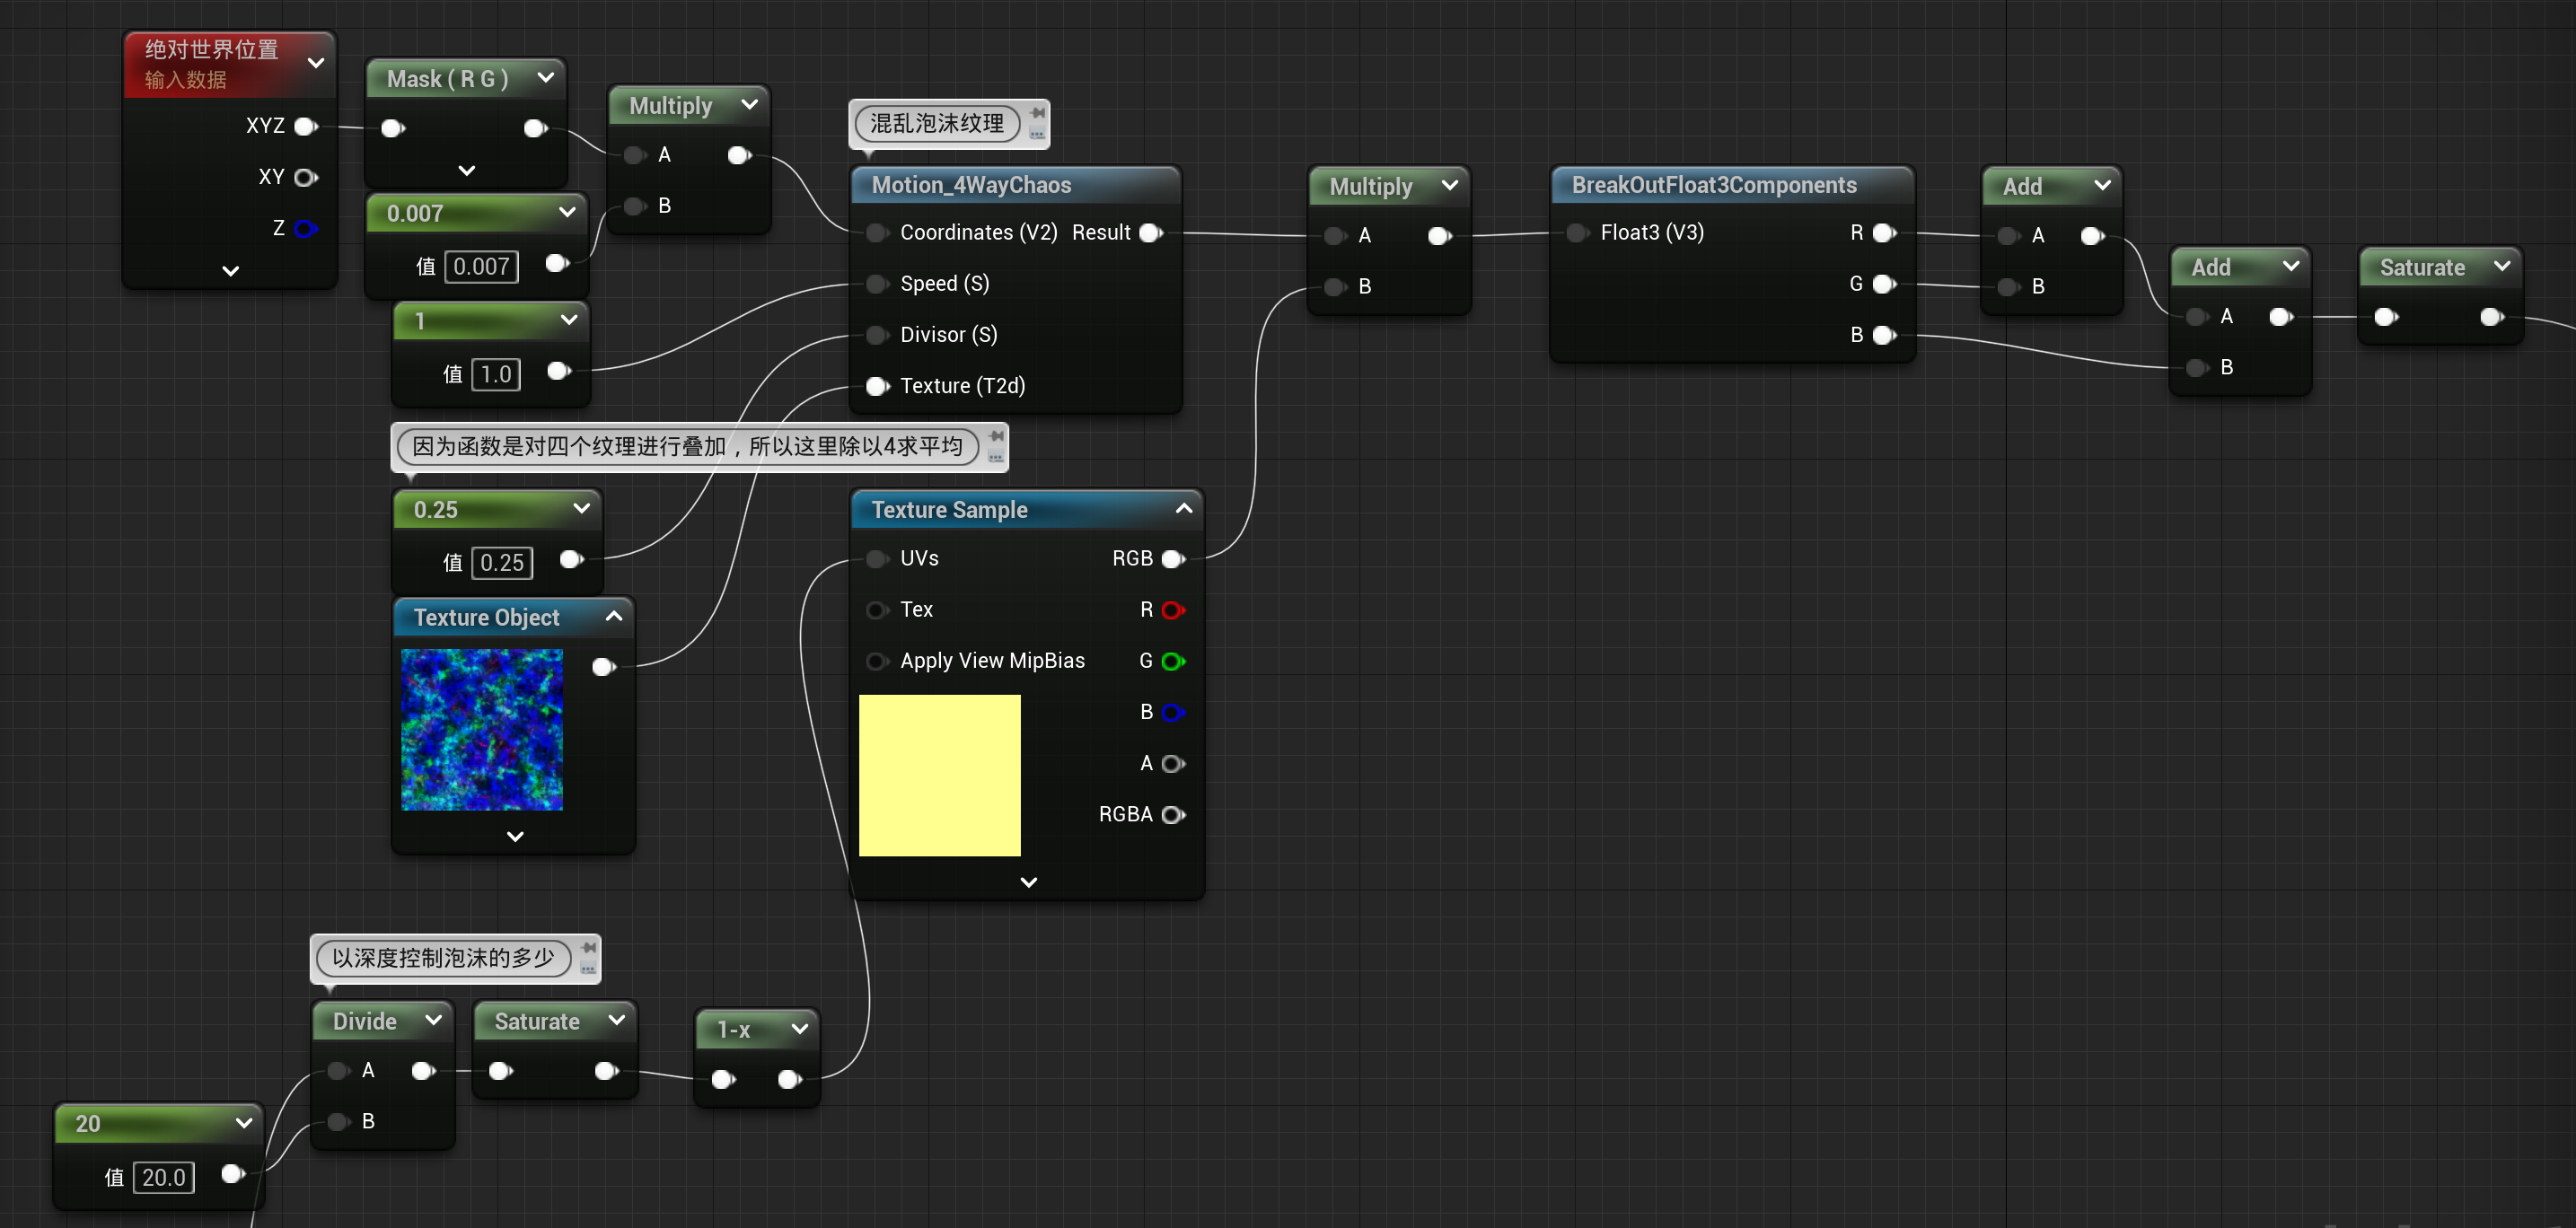
Task: Toggle the 0.25 node header chevron
Action: 582,508
